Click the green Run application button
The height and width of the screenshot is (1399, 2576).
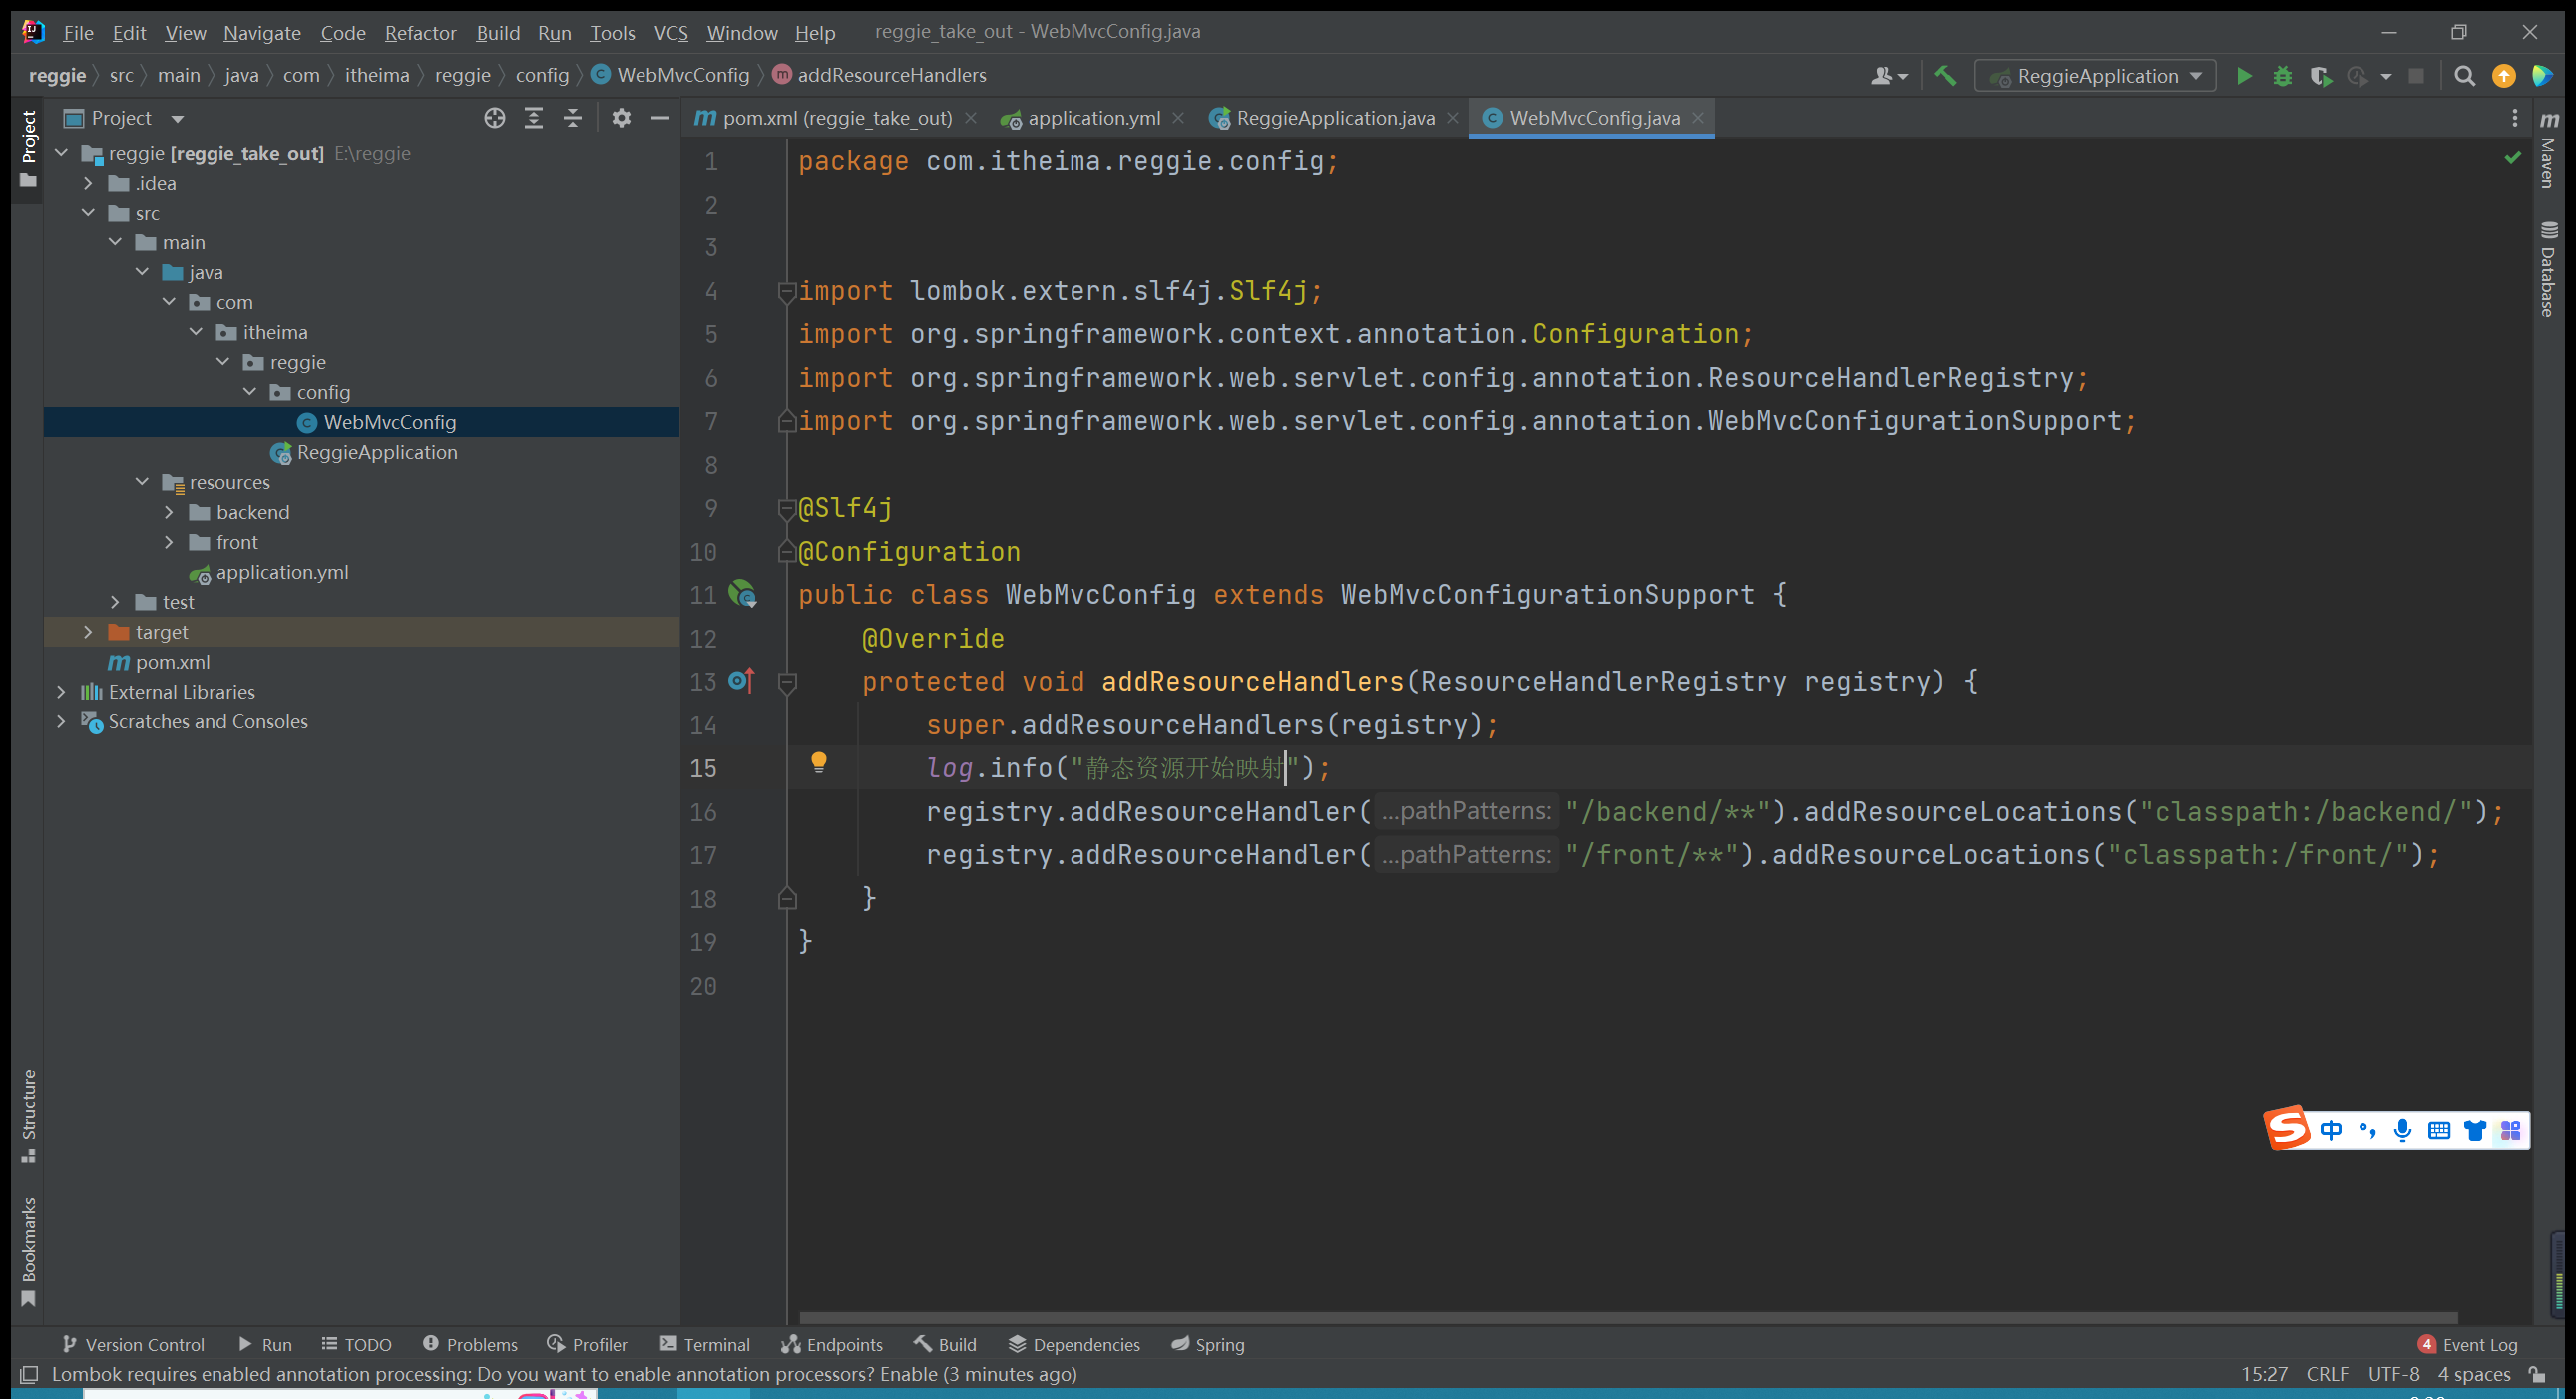point(2243,76)
